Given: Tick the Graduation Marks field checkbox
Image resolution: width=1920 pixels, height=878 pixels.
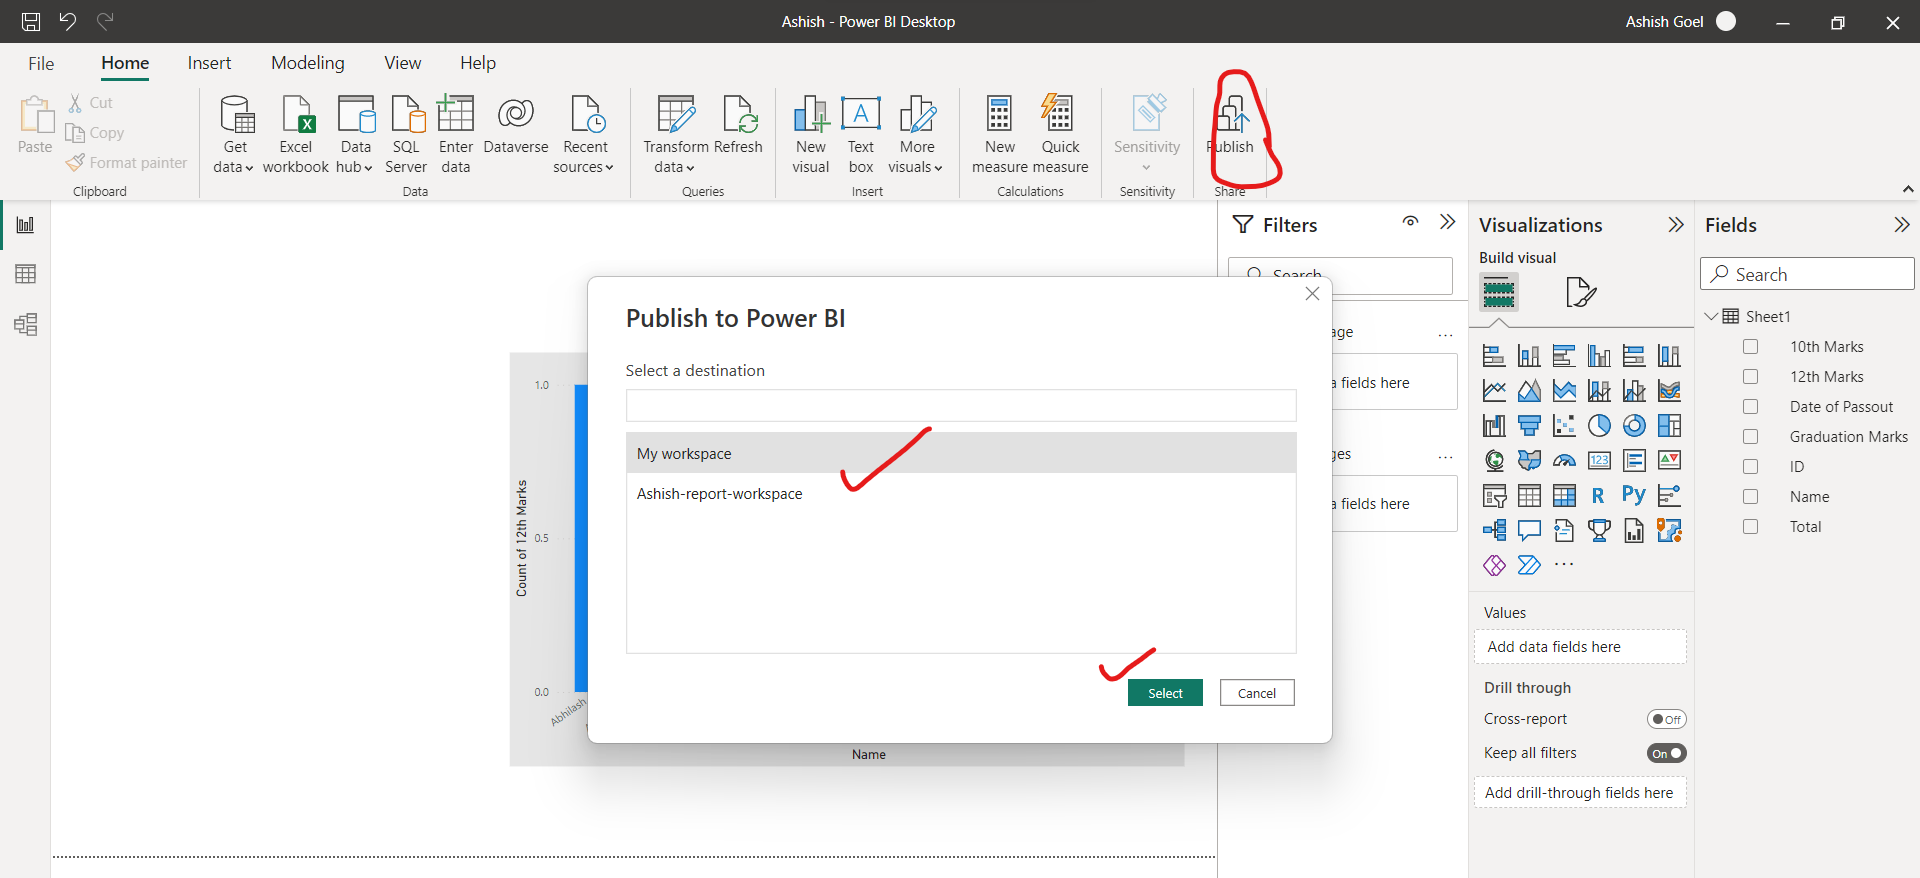Looking at the screenshot, I should 1750,437.
